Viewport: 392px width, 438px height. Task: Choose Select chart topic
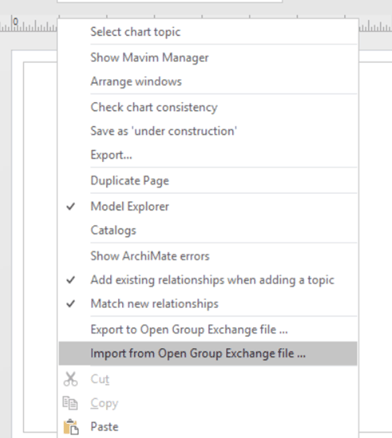click(x=135, y=32)
